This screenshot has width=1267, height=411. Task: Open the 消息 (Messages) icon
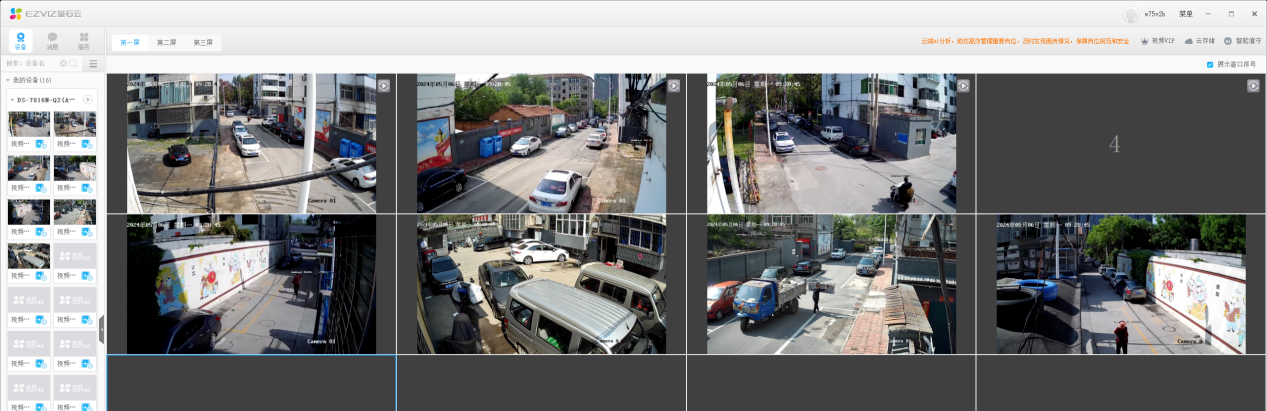pos(52,40)
